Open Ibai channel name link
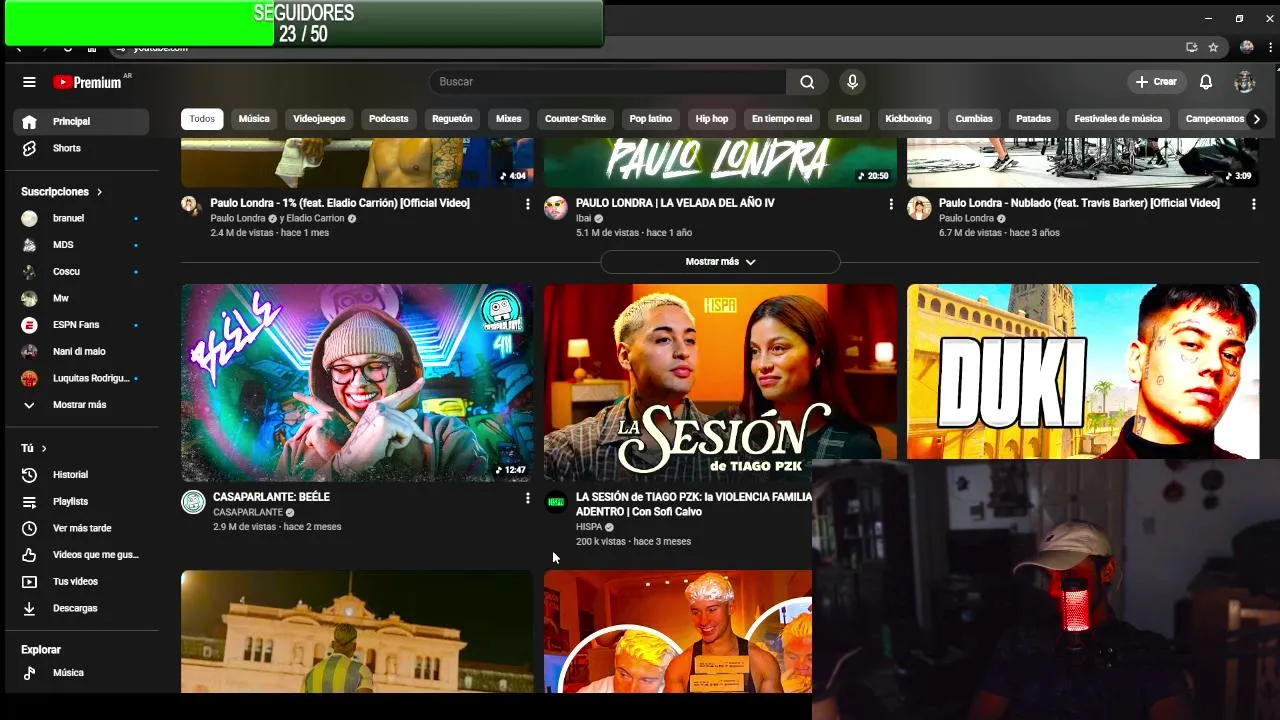The height and width of the screenshot is (720, 1280). [x=584, y=218]
